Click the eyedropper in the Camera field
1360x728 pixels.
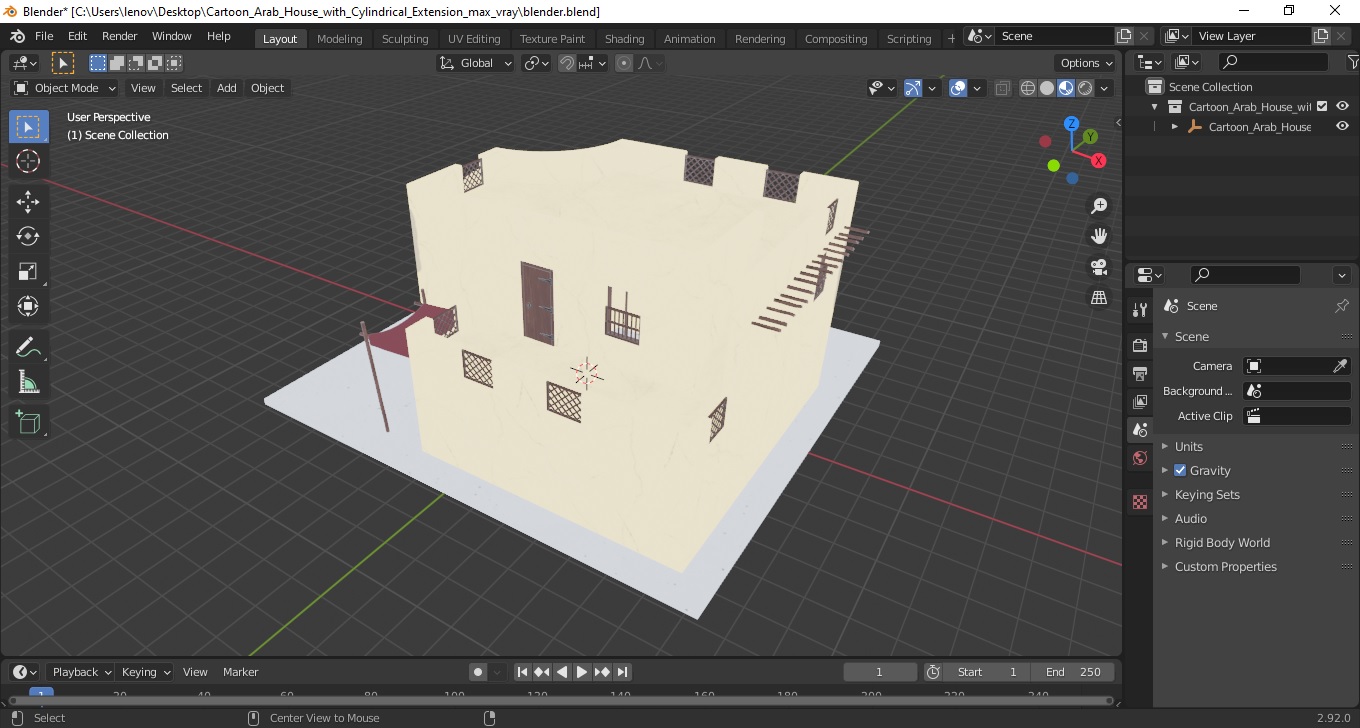[x=1340, y=366]
